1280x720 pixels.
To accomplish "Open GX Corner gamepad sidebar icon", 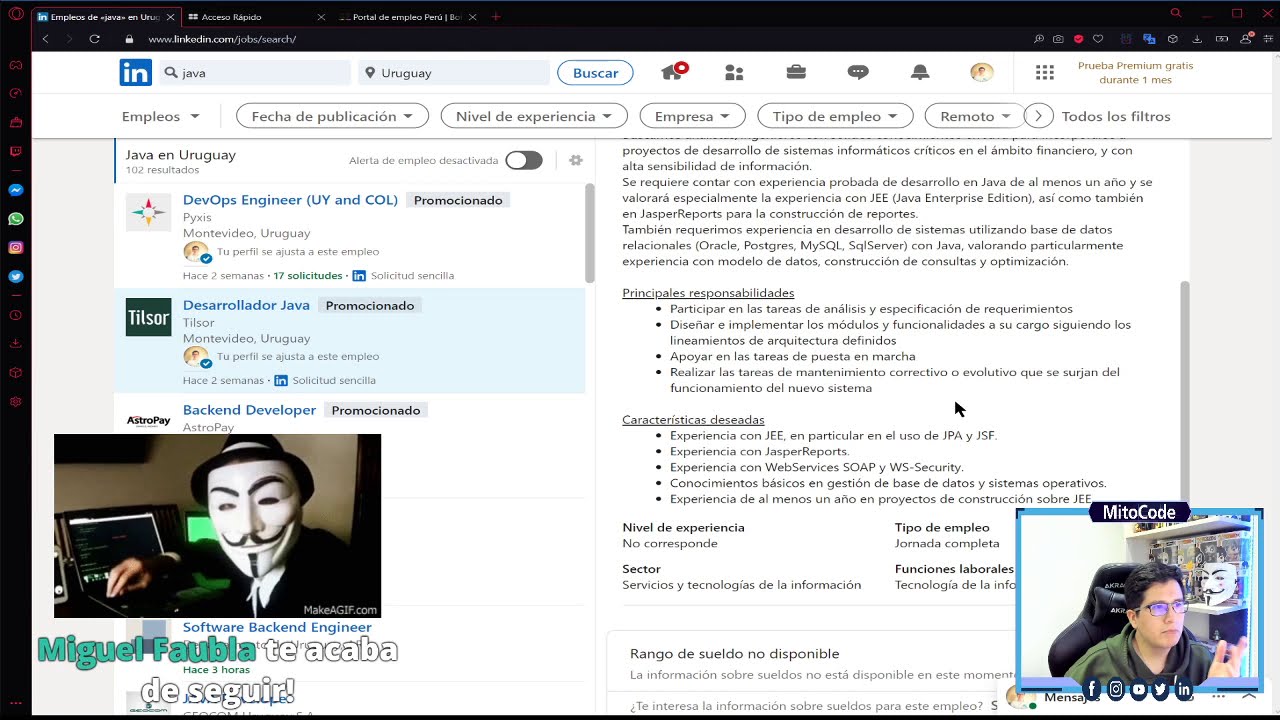I will 15,66.
